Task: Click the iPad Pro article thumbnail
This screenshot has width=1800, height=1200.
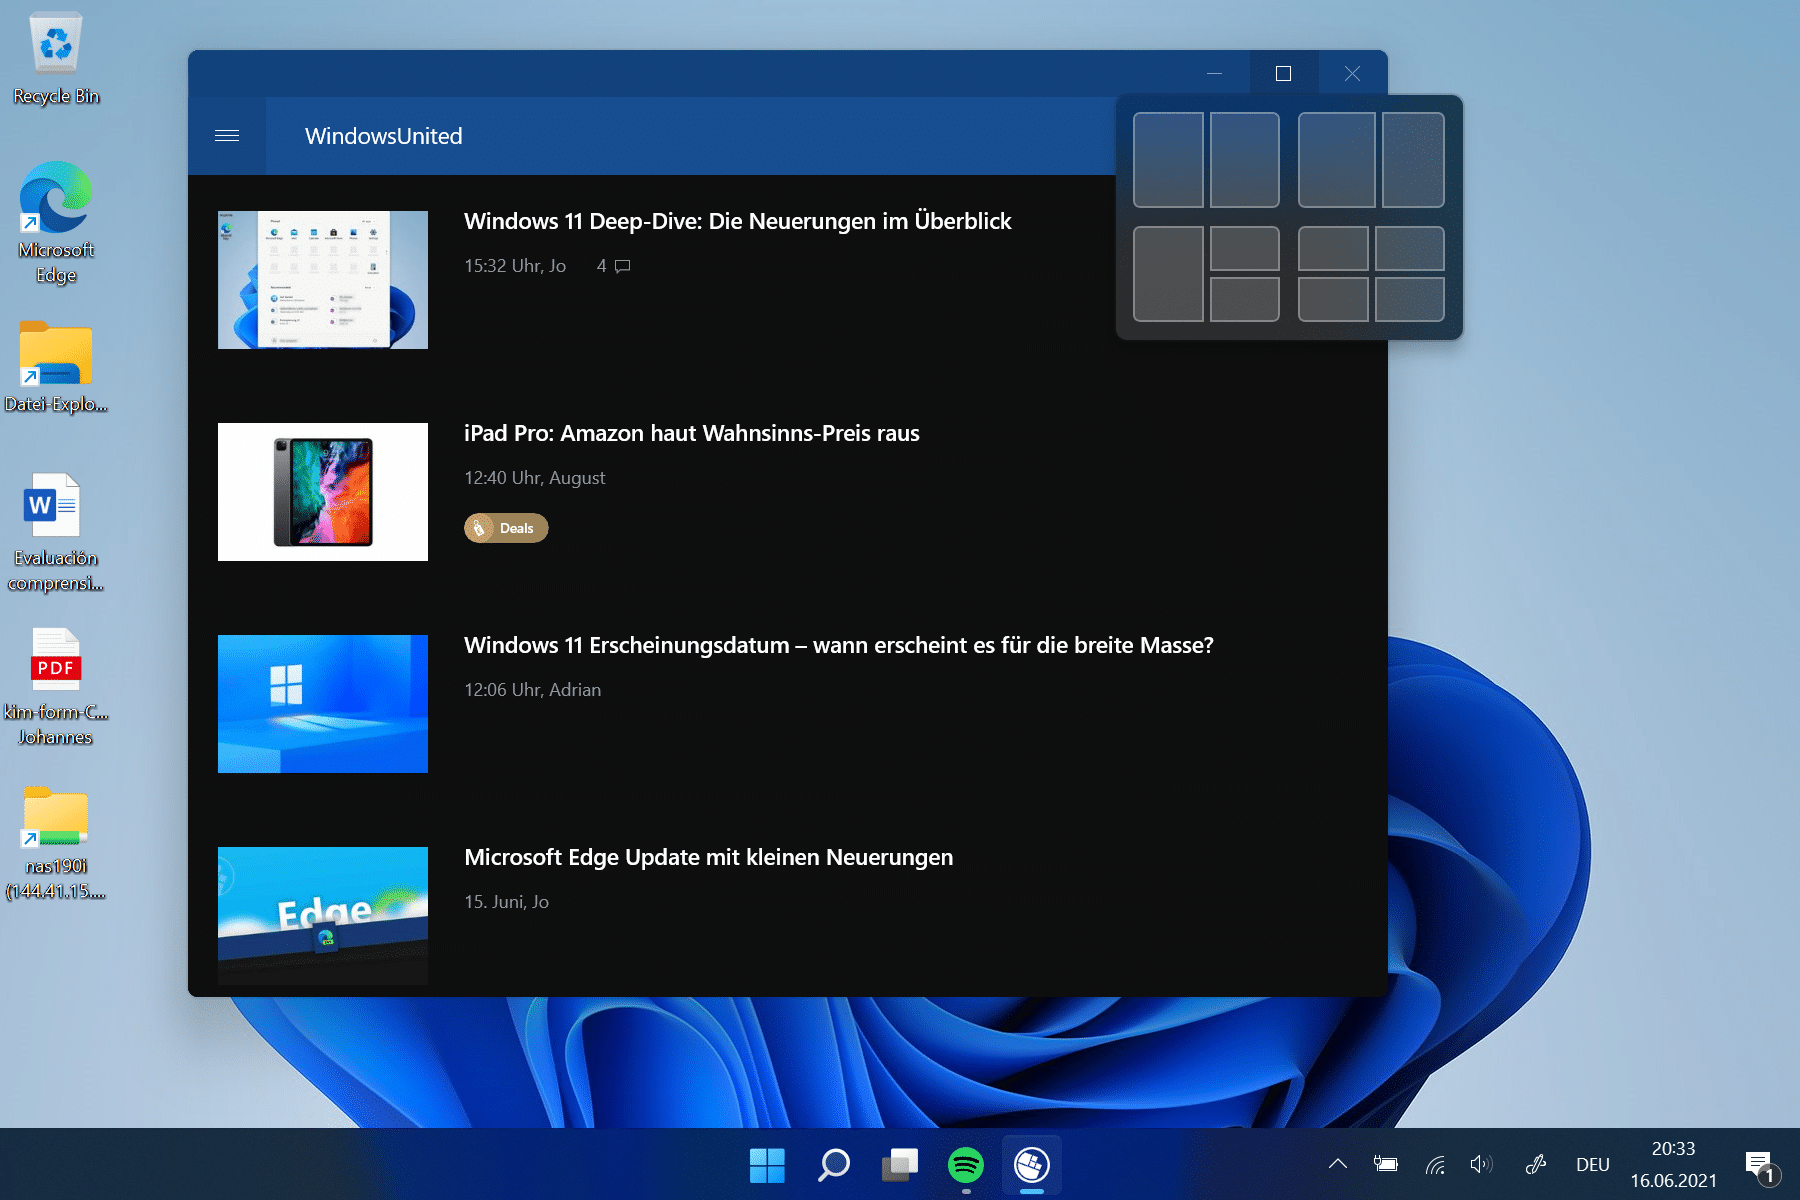Action: (x=323, y=492)
